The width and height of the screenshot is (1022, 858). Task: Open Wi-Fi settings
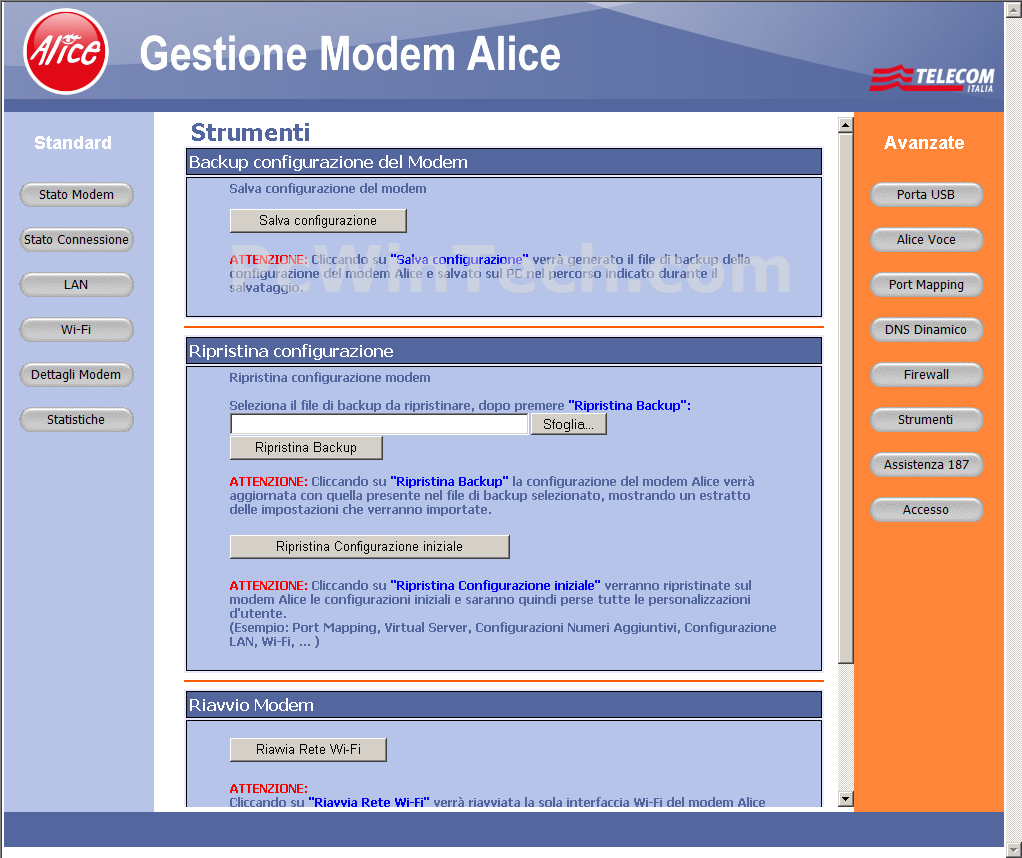pyautogui.click(x=76, y=329)
